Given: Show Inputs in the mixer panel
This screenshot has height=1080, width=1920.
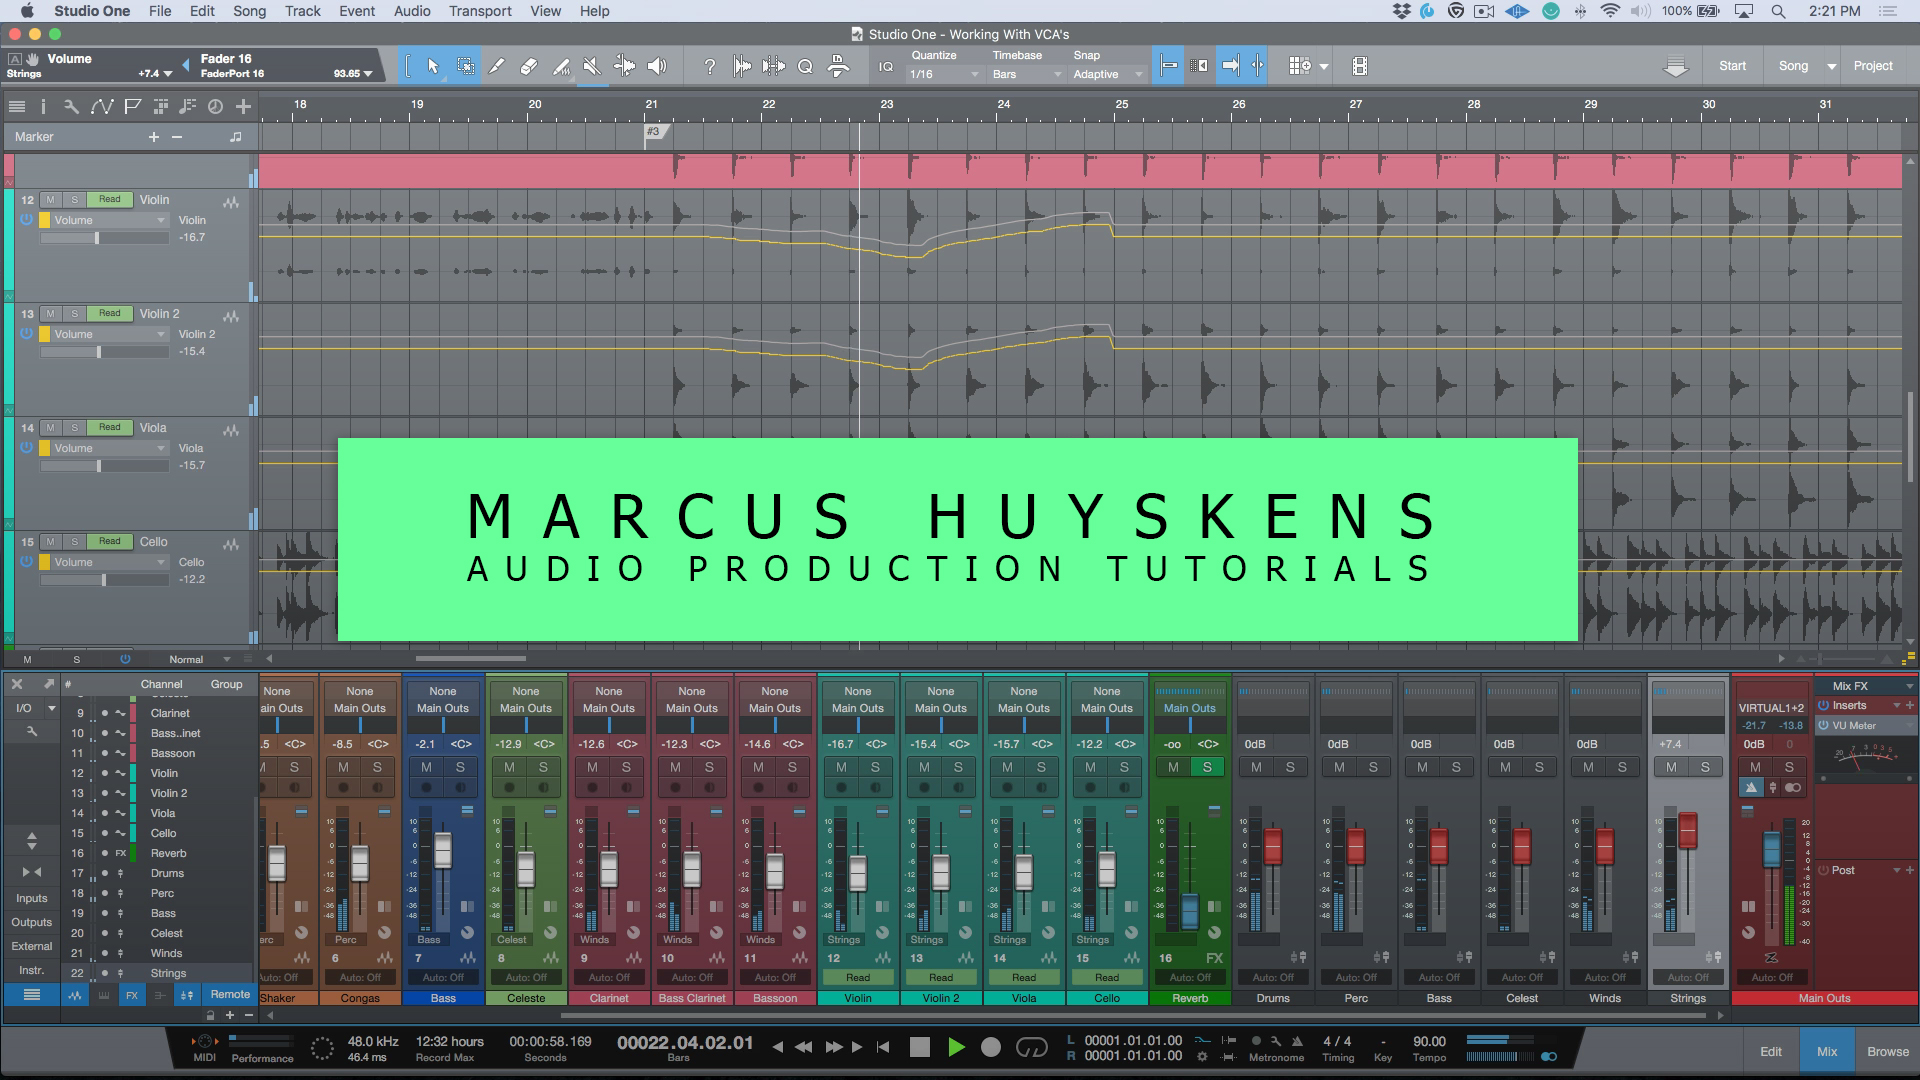Looking at the screenshot, I should (x=32, y=899).
